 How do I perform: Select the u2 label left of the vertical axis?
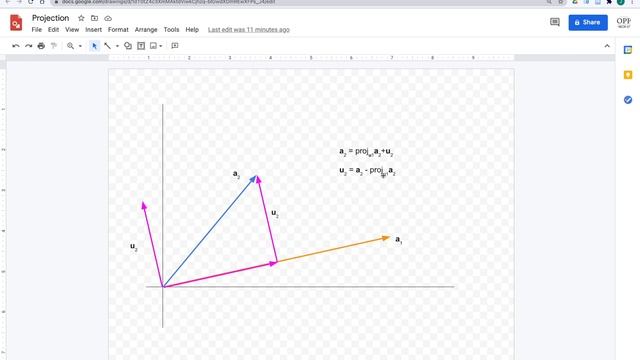click(134, 247)
